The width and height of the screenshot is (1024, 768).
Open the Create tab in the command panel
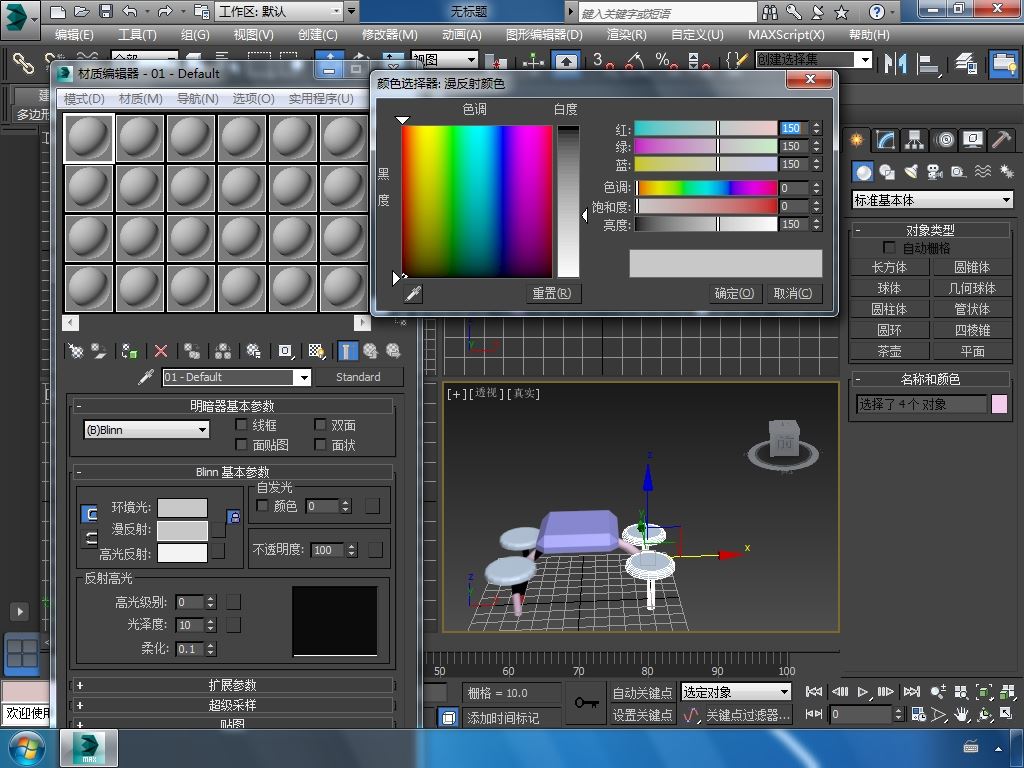[x=856, y=140]
